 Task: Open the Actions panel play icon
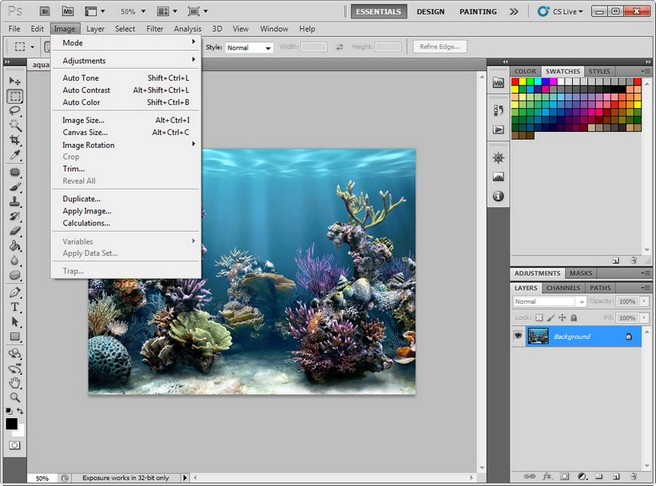pos(498,130)
